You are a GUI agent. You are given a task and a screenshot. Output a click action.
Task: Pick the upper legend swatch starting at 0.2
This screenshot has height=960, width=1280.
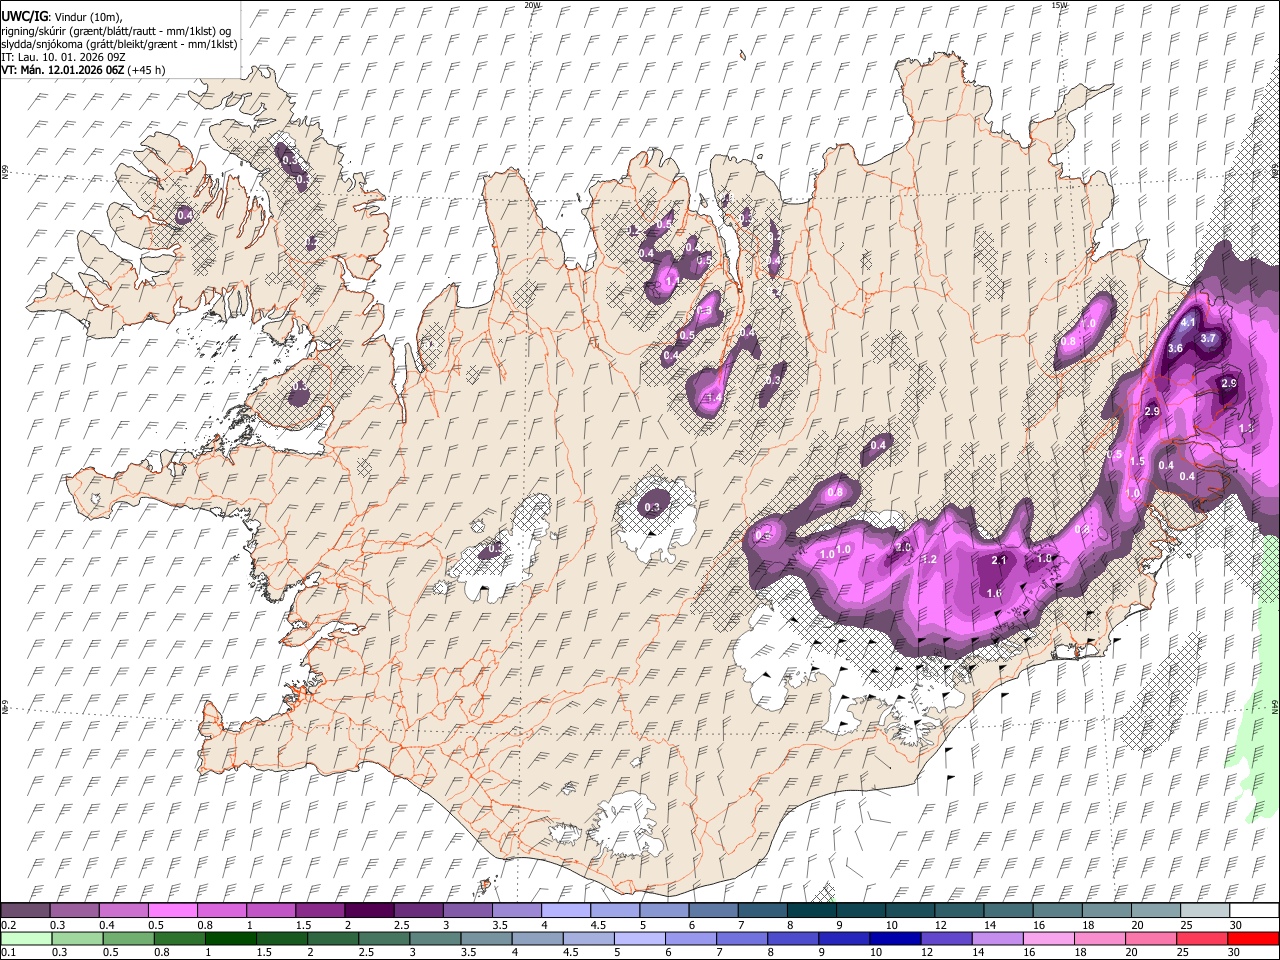[25, 910]
